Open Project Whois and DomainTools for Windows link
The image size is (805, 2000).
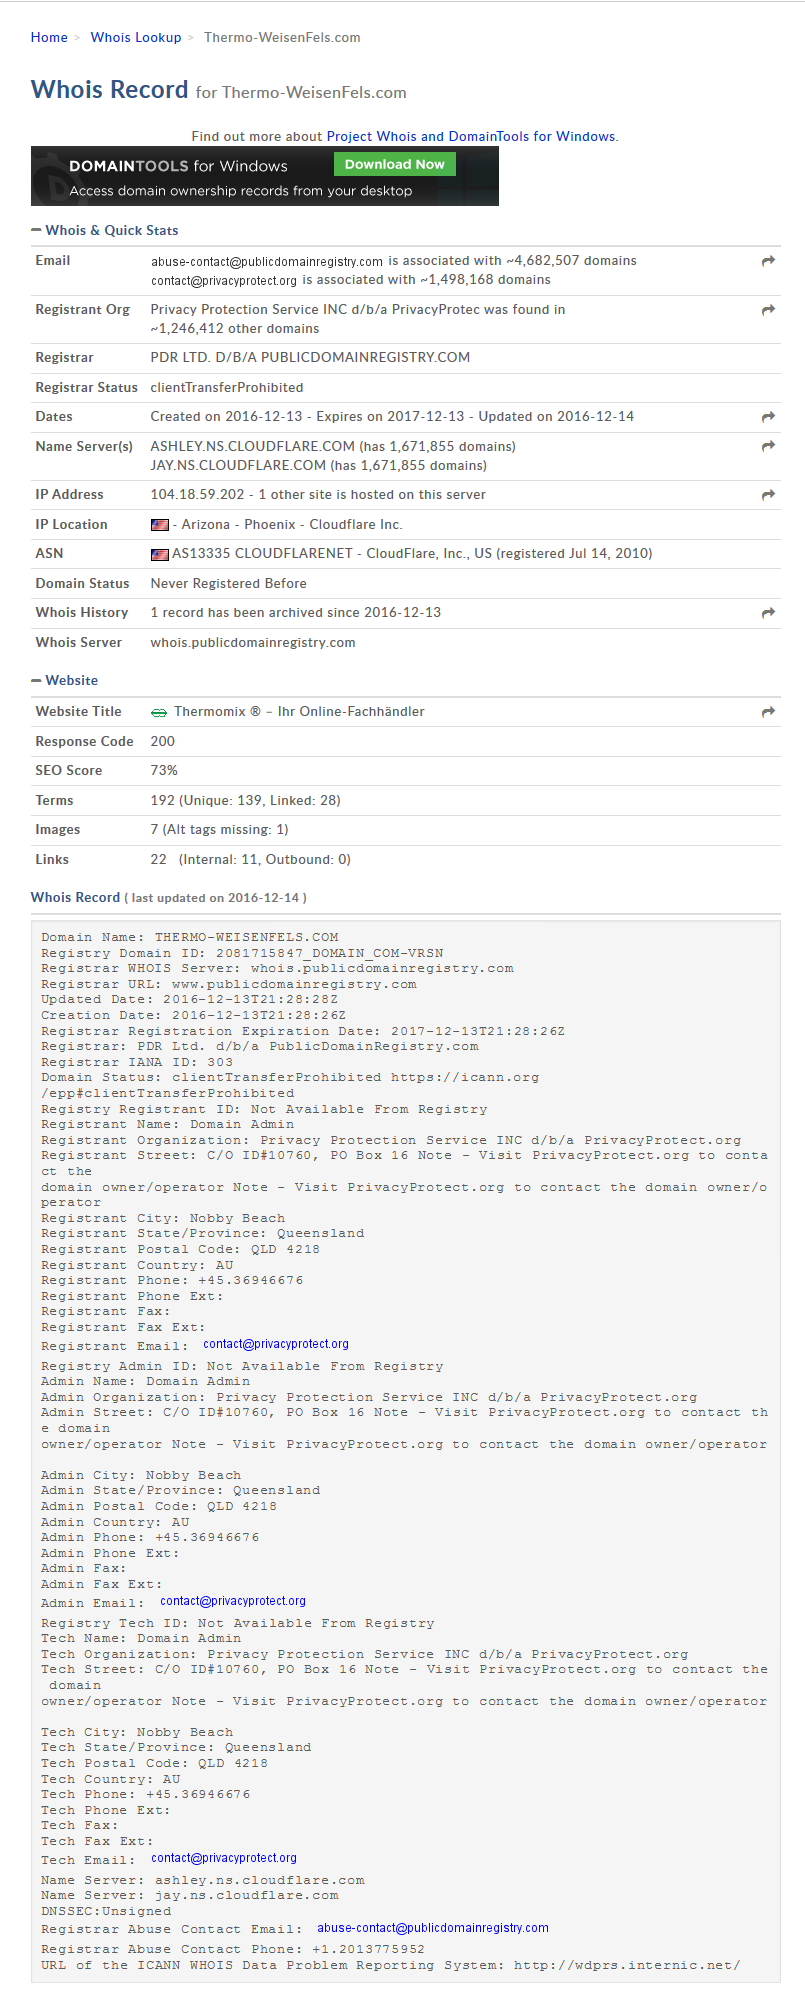[x=471, y=136]
